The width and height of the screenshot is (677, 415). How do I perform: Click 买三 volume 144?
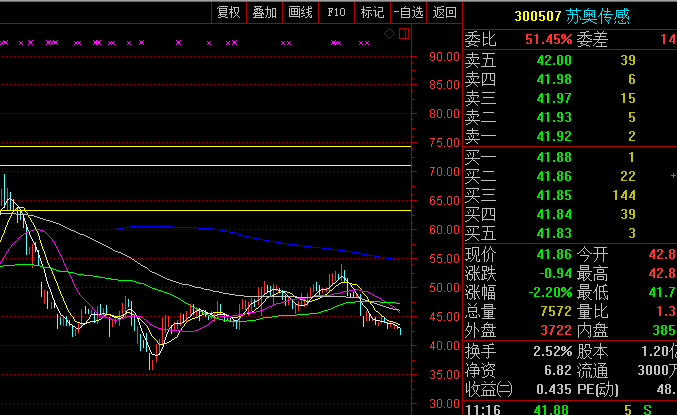(624, 195)
